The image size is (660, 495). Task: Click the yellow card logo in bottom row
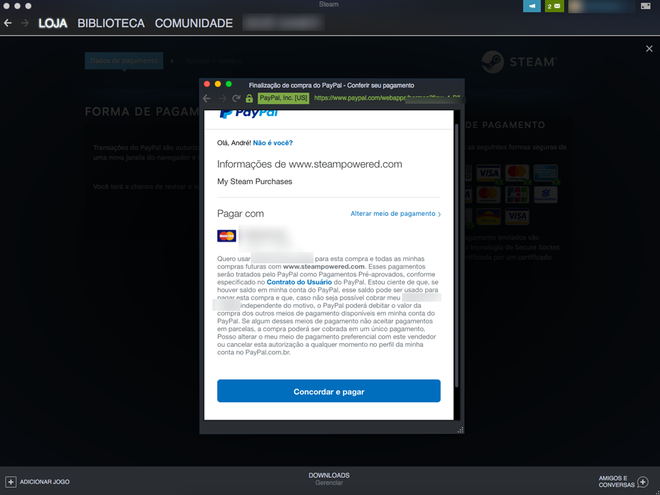click(488, 216)
